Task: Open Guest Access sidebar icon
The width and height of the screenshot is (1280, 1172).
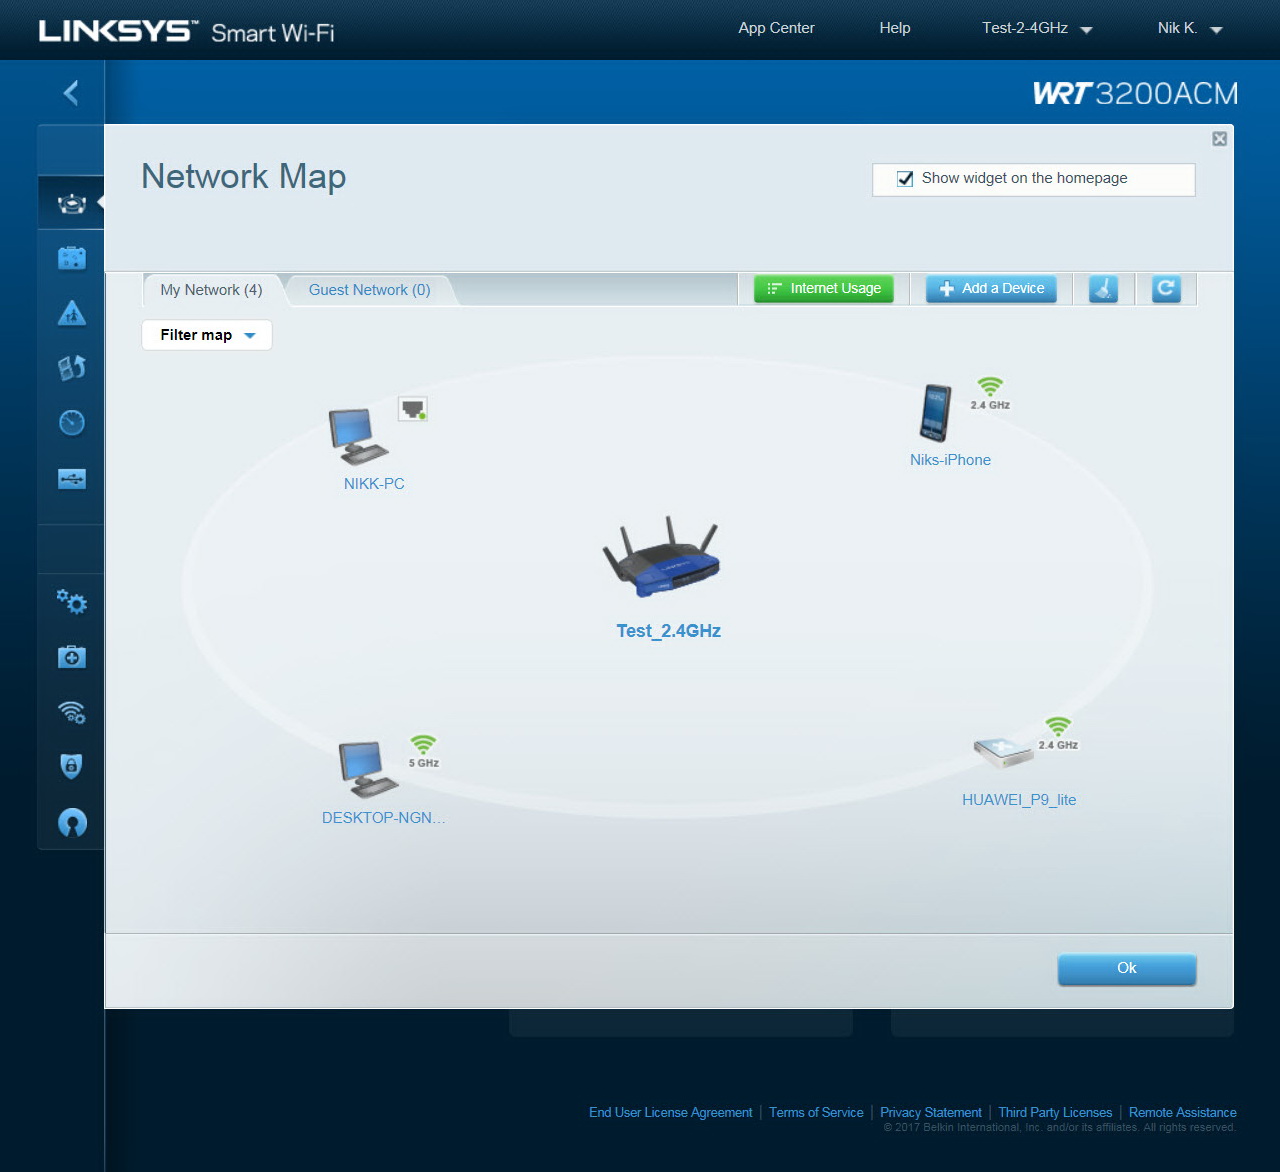Action: pyautogui.click(x=72, y=258)
